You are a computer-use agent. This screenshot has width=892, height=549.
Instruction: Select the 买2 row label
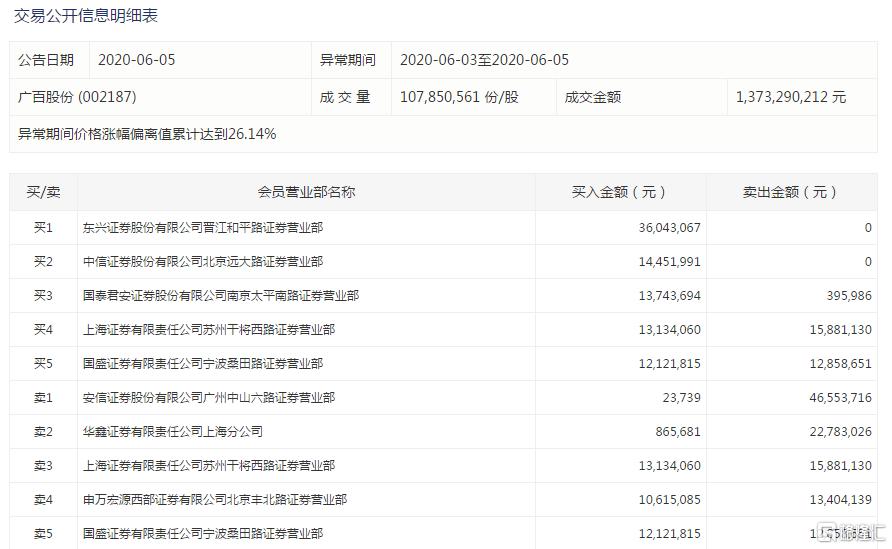point(43,262)
